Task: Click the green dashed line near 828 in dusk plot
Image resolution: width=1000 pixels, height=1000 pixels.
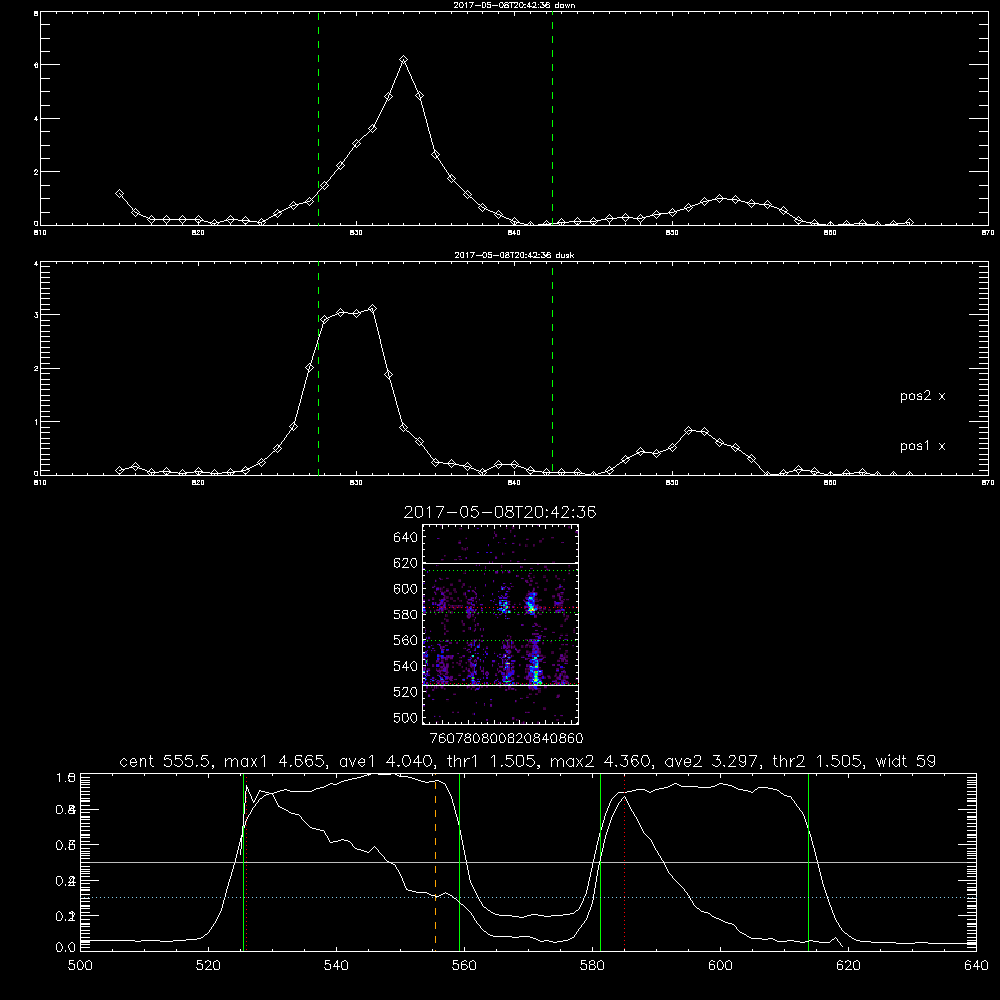Action: pos(318,368)
